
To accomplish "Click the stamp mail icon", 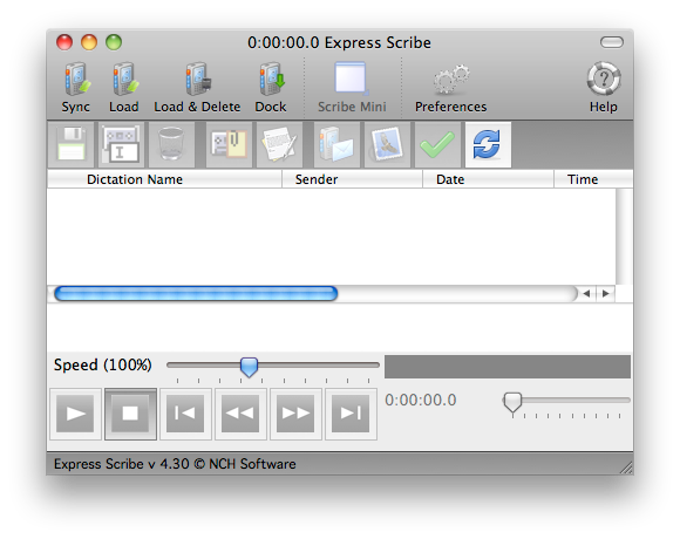I will click(x=387, y=145).
